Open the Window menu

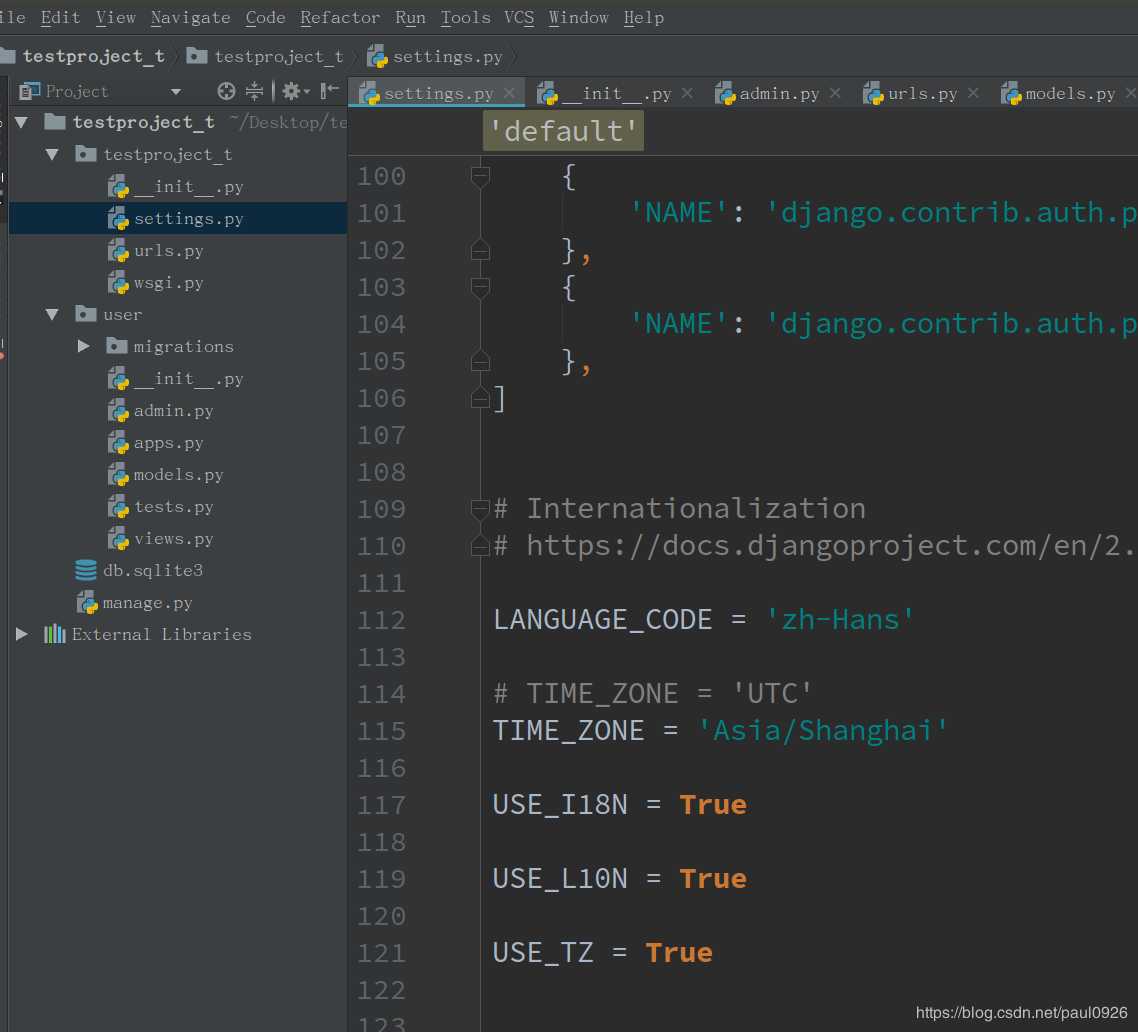coord(578,17)
